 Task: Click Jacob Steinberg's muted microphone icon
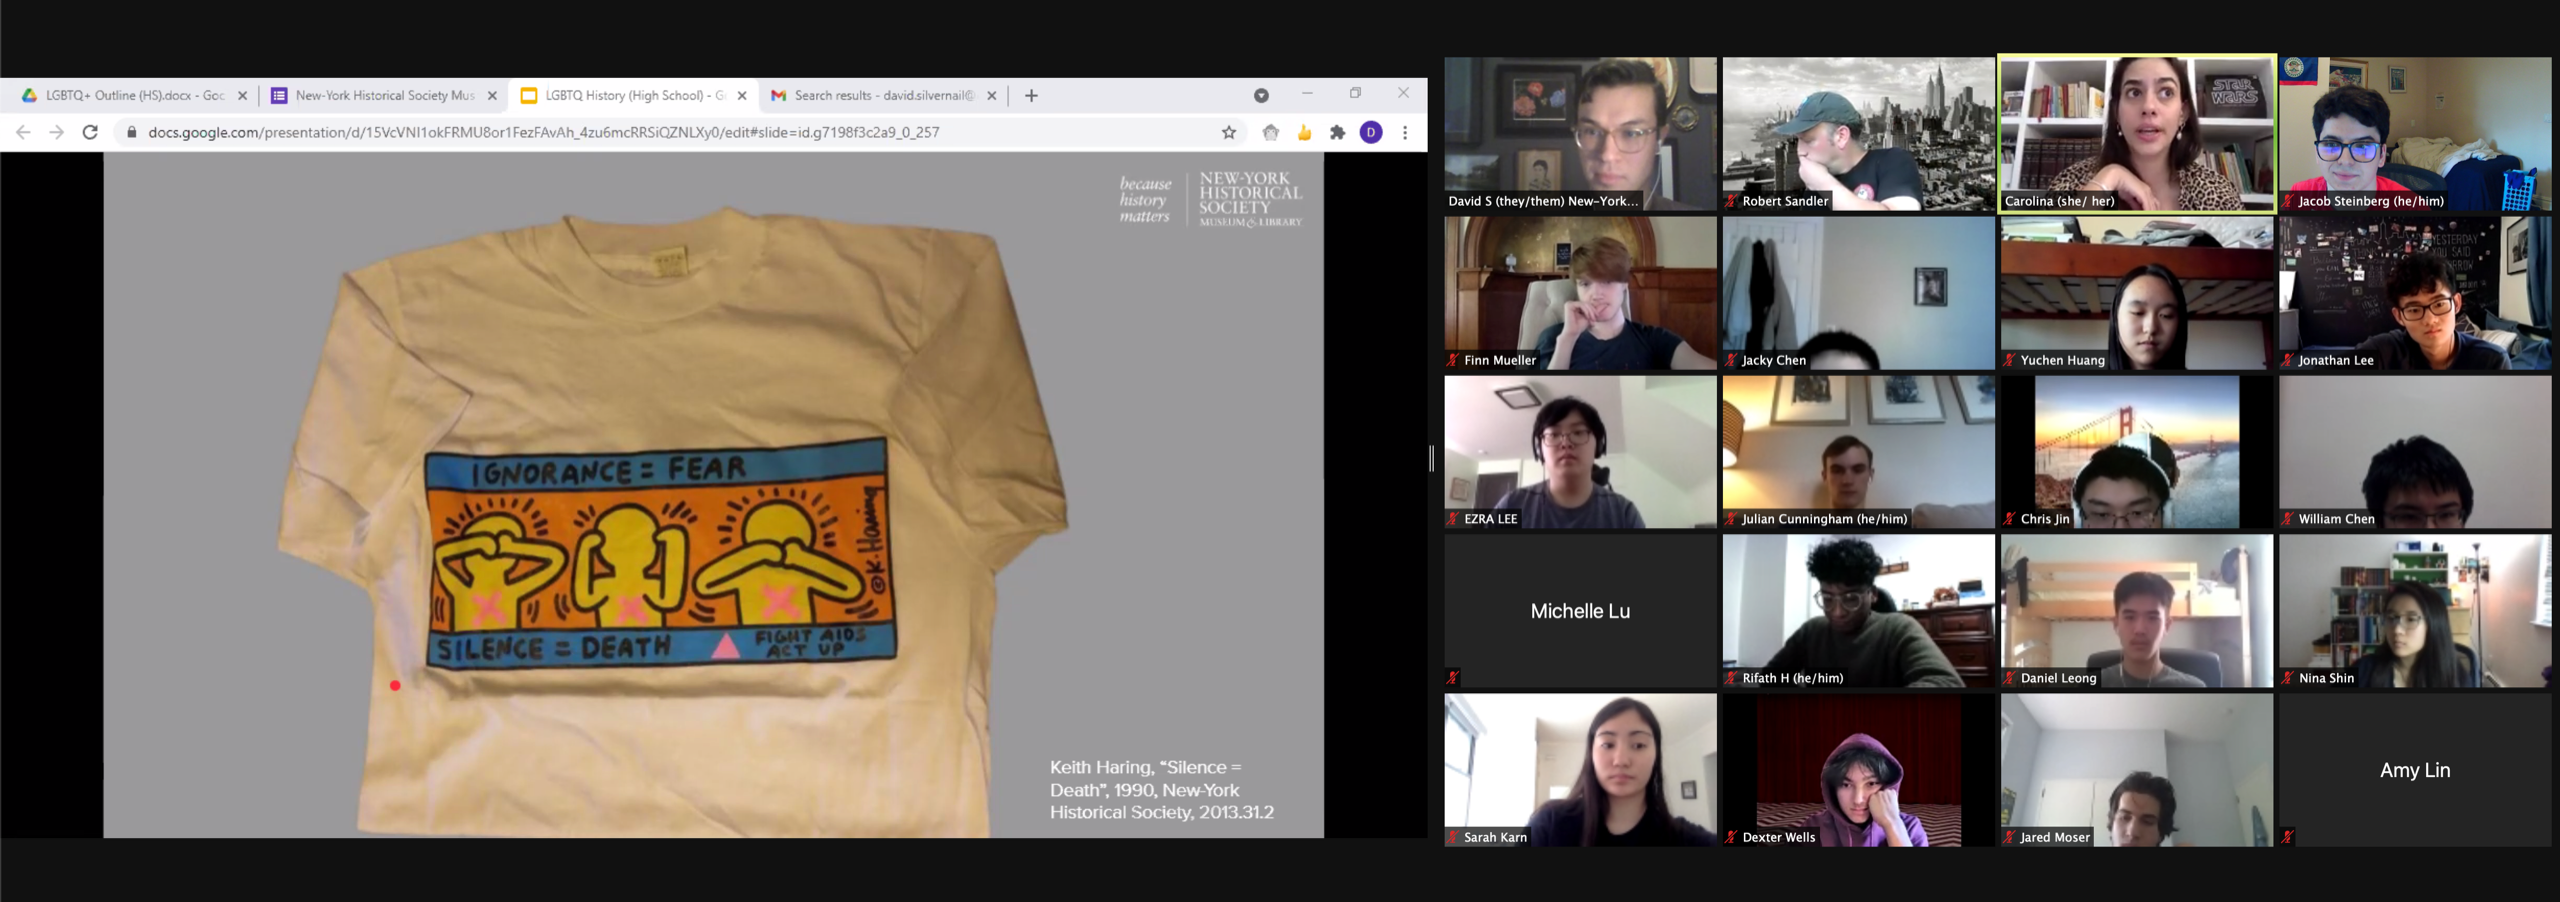(x=2287, y=201)
